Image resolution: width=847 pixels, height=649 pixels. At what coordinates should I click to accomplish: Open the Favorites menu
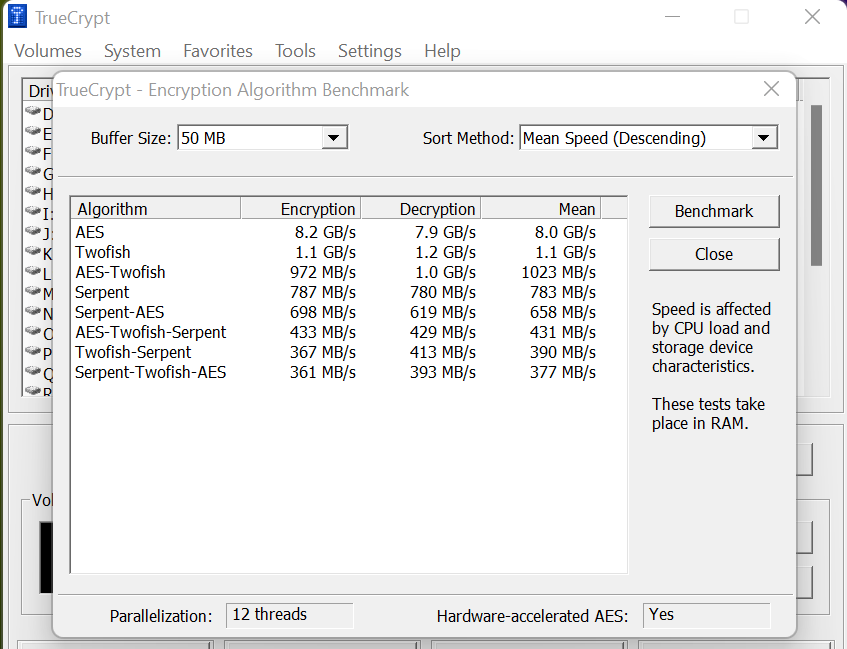[218, 51]
